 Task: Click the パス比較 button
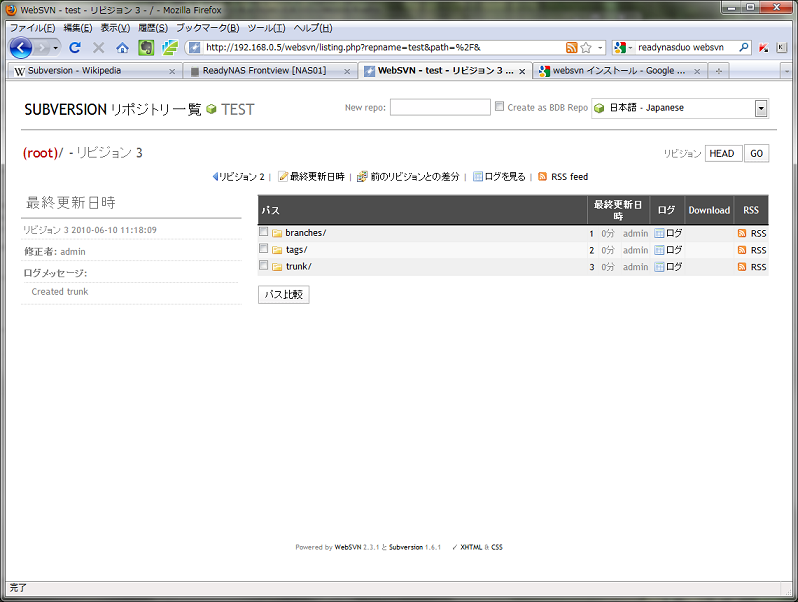click(x=283, y=294)
